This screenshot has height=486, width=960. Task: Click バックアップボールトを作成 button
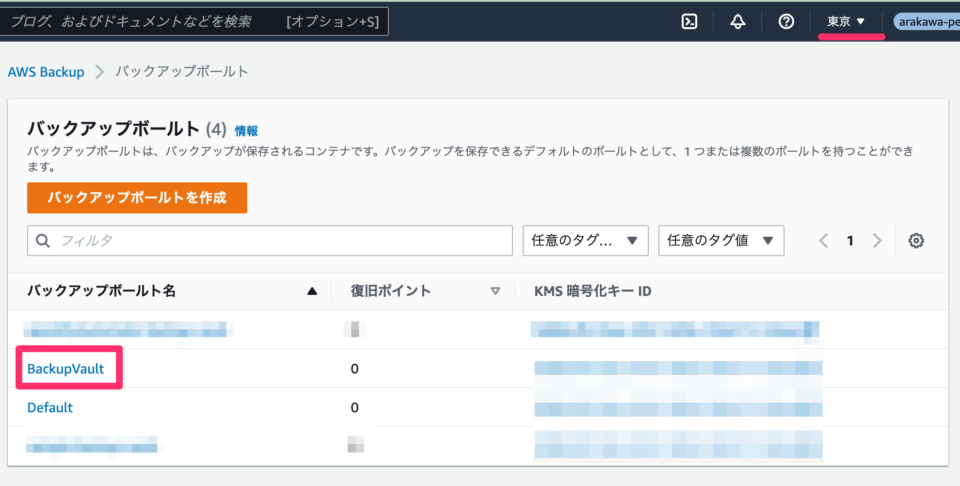(x=137, y=198)
